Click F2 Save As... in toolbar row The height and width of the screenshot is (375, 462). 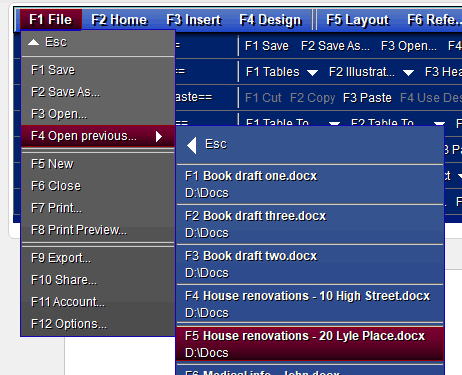click(335, 46)
